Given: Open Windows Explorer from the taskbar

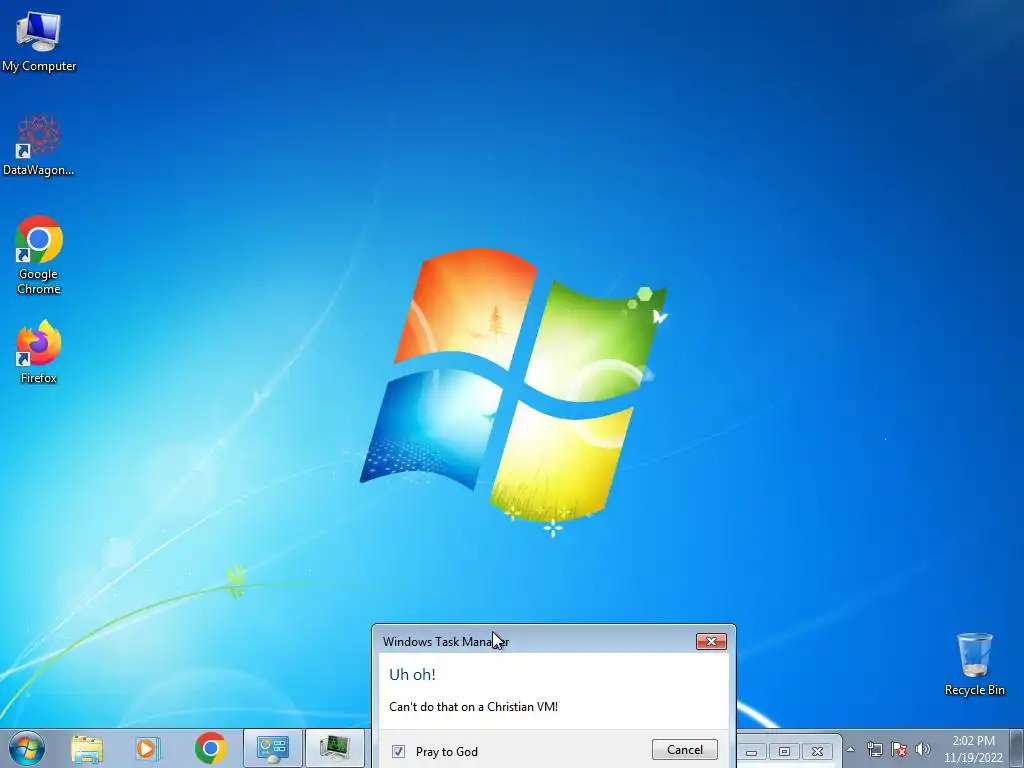Looking at the screenshot, I should click(87, 748).
